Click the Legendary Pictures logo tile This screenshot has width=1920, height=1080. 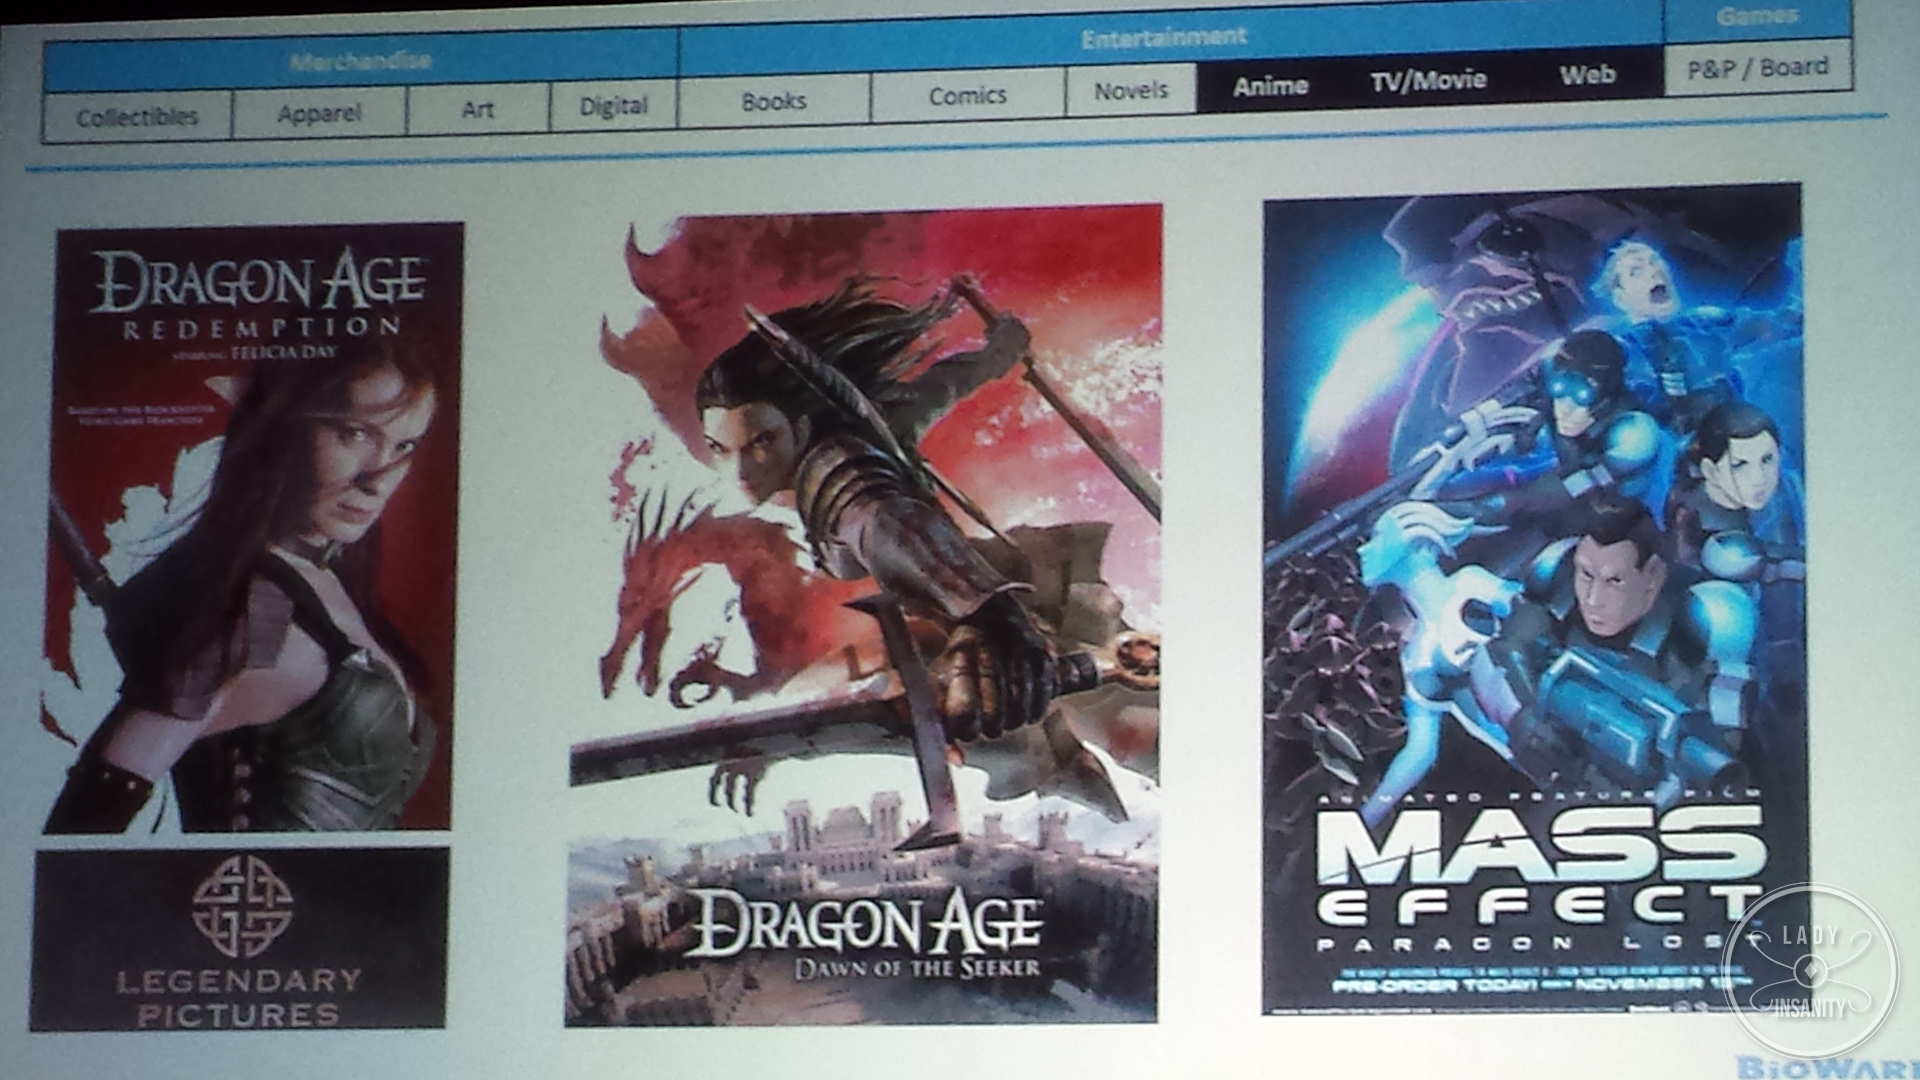pyautogui.click(x=240, y=938)
